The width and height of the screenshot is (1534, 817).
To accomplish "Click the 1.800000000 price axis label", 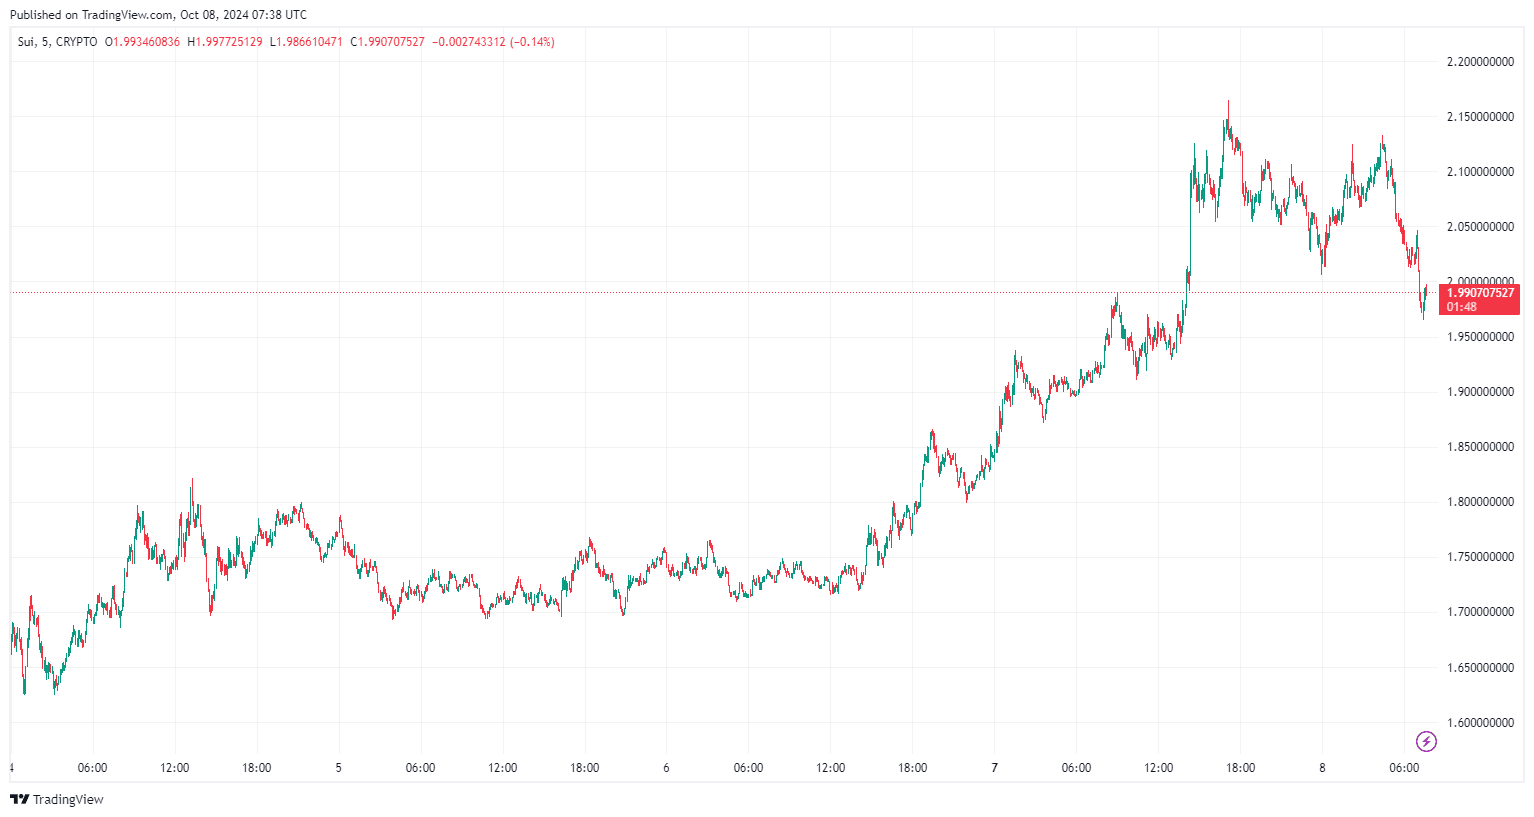I will (x=1480, y=502).
